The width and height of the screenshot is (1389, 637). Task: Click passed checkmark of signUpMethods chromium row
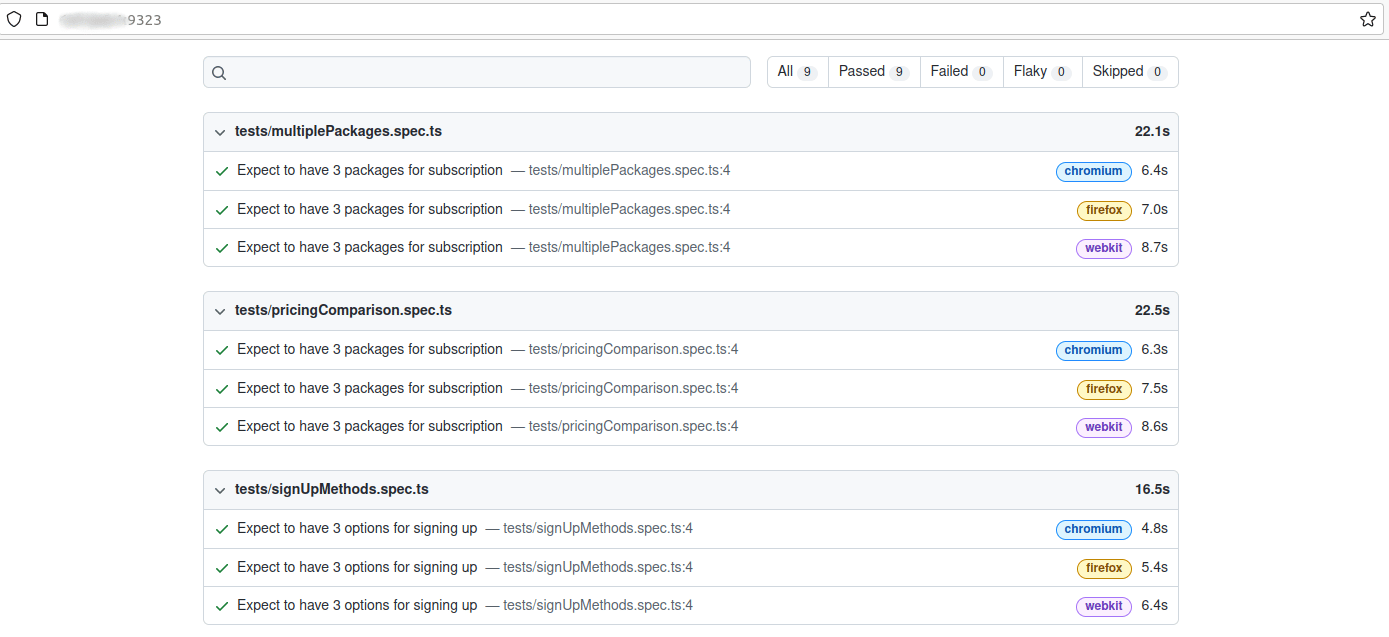[222, 529]
